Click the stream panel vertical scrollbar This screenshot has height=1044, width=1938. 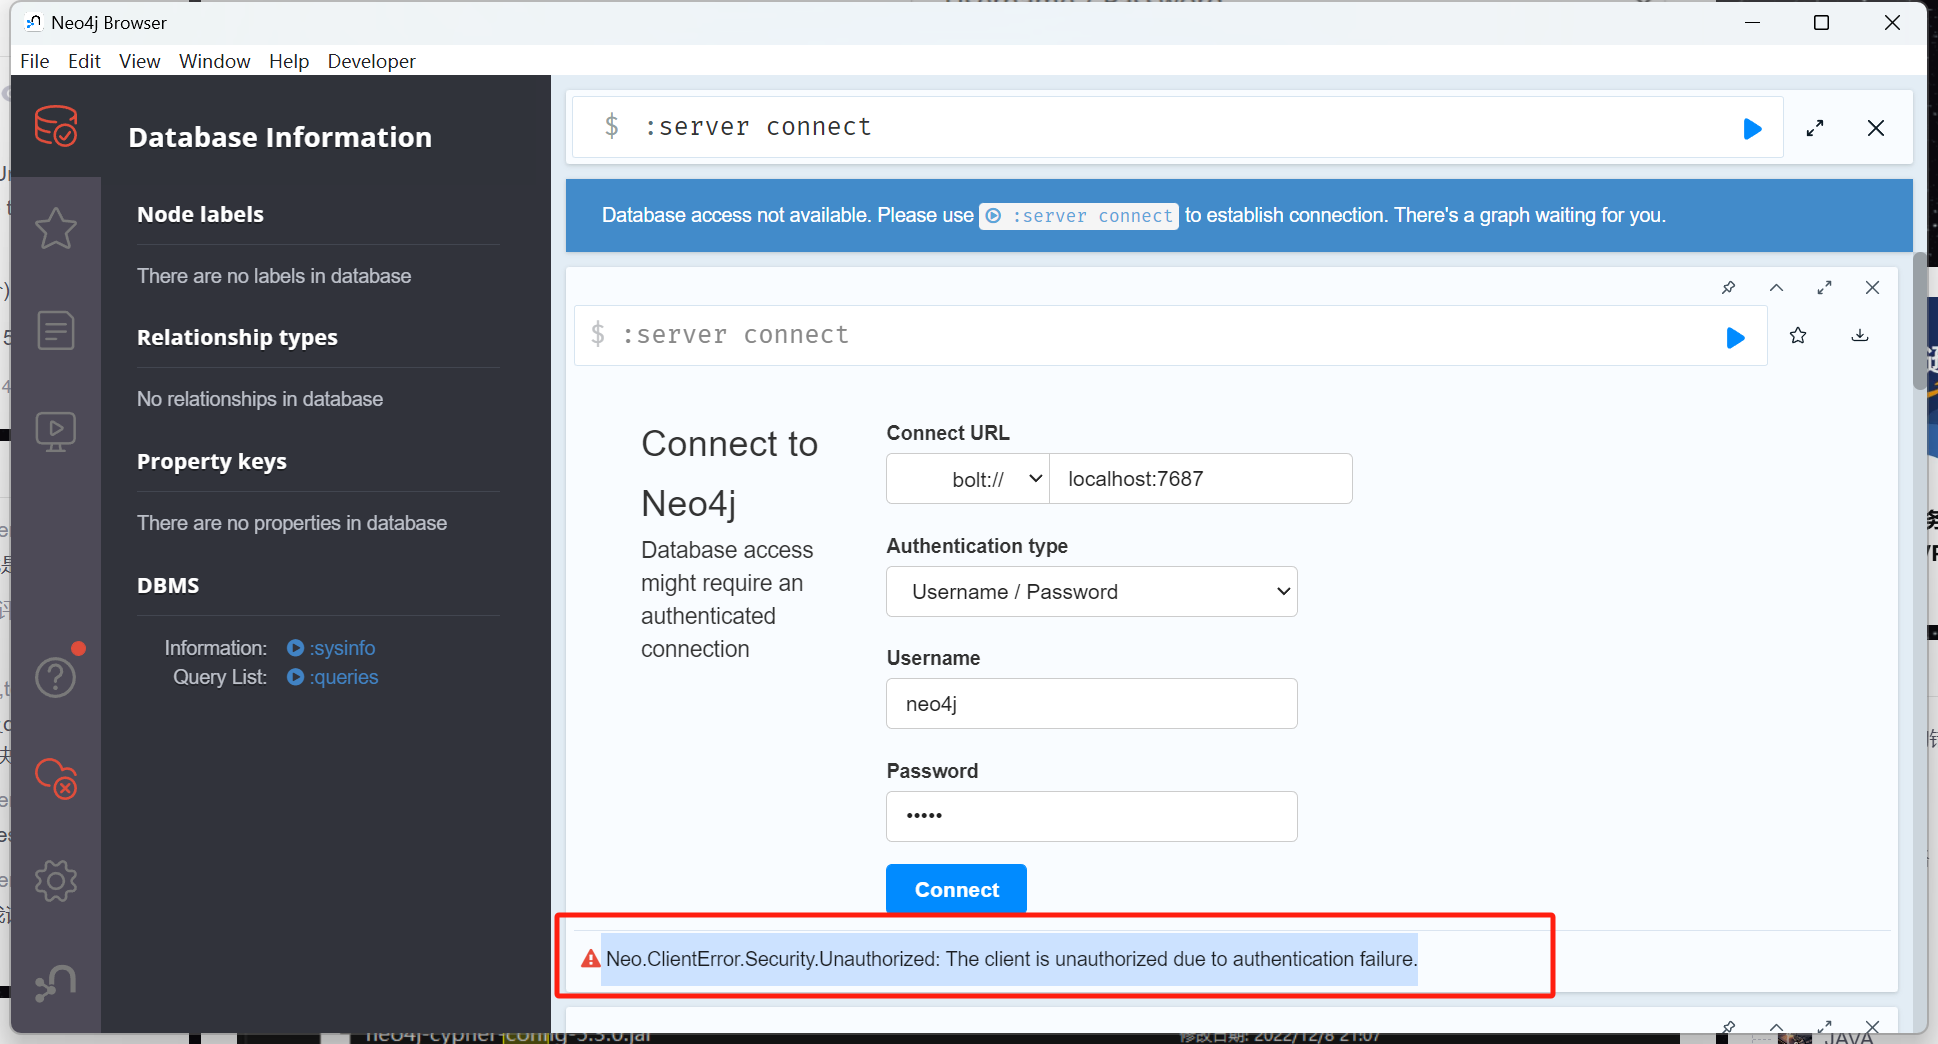pos(1919,320)
